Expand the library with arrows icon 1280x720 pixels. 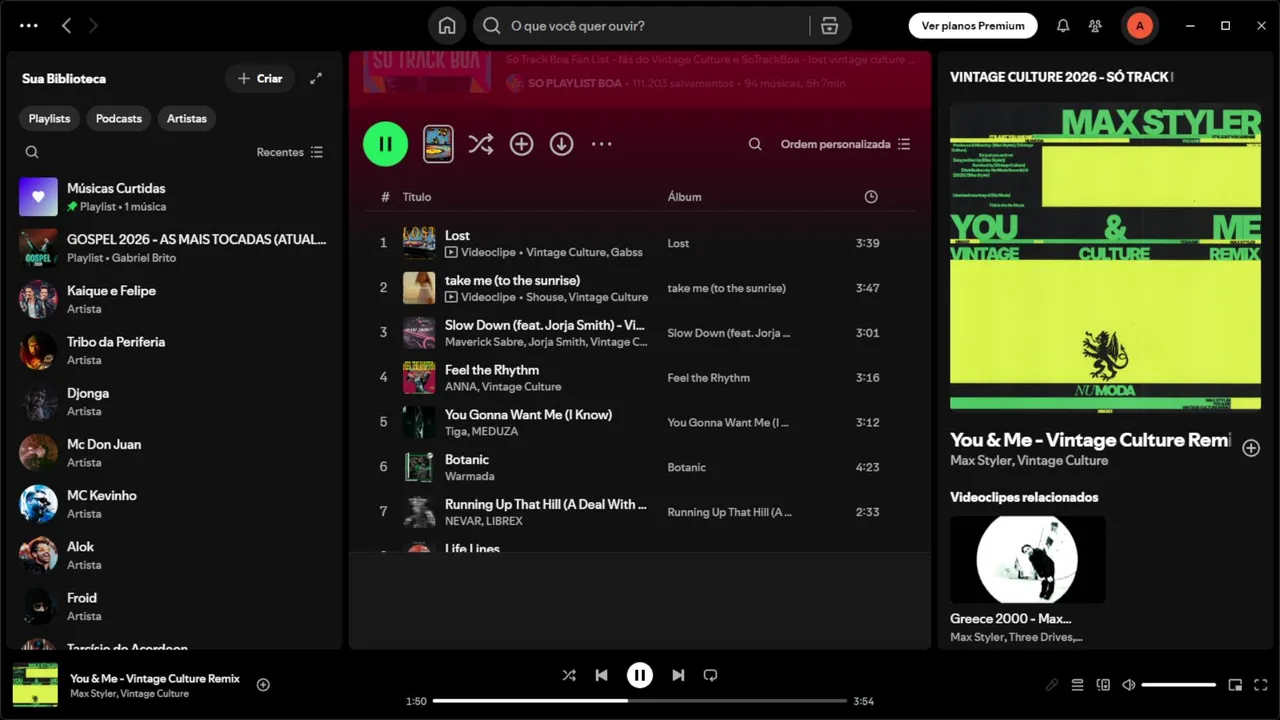[316, 78]
